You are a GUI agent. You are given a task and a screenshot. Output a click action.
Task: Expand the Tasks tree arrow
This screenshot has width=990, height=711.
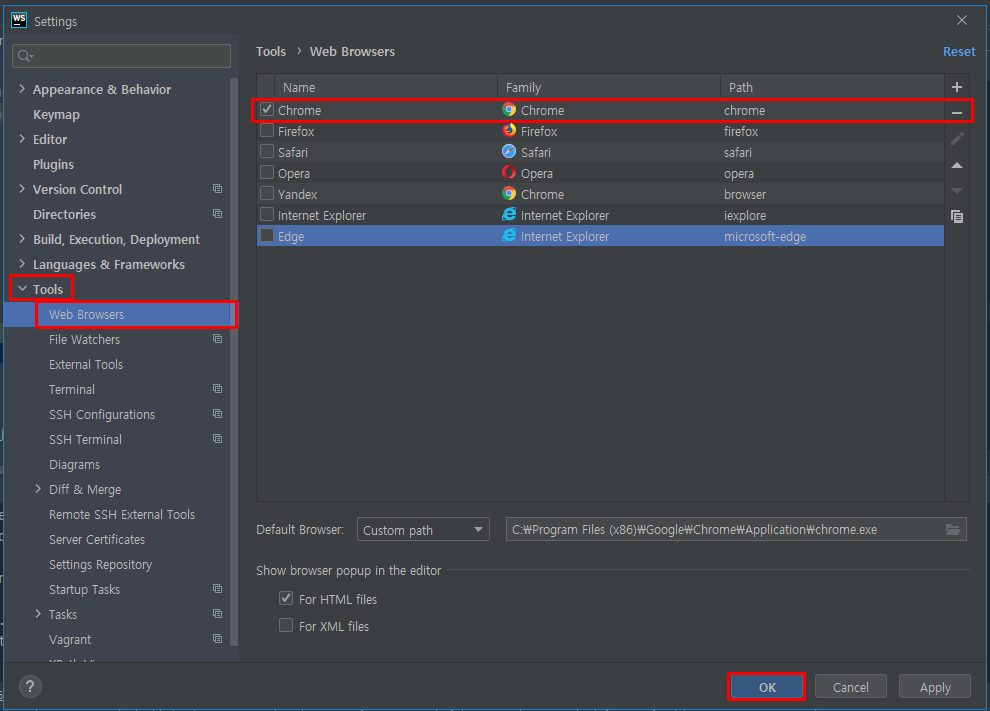[38, 614]
